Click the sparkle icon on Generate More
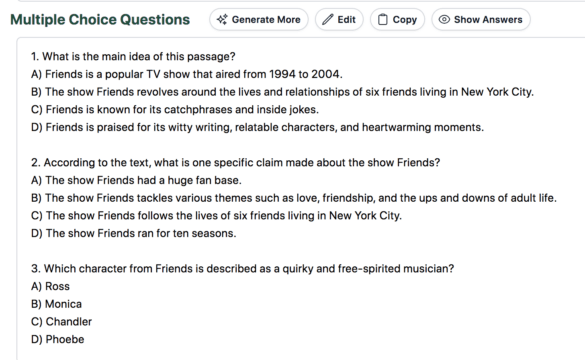The image size is (585, 360). pyautogui.click(x=222, y=19)
